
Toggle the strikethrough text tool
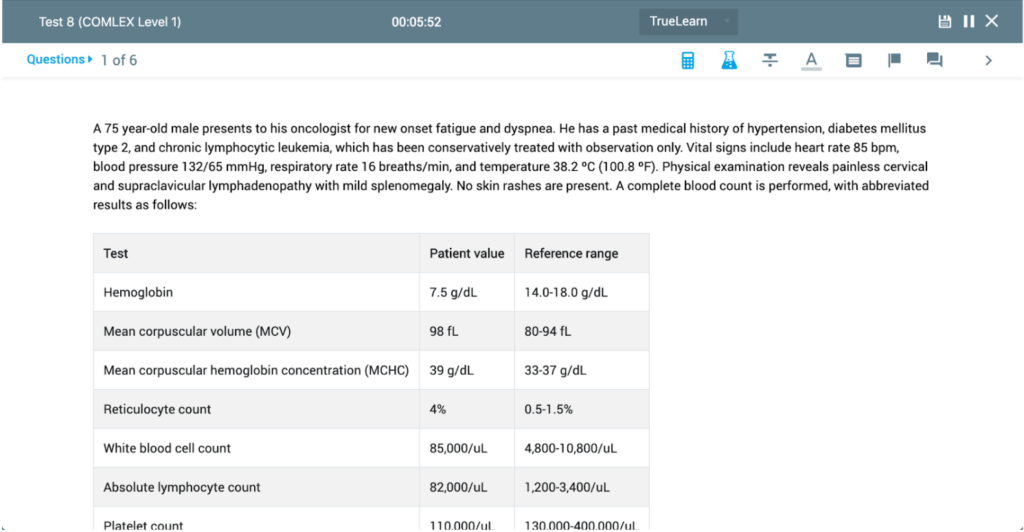770,61
